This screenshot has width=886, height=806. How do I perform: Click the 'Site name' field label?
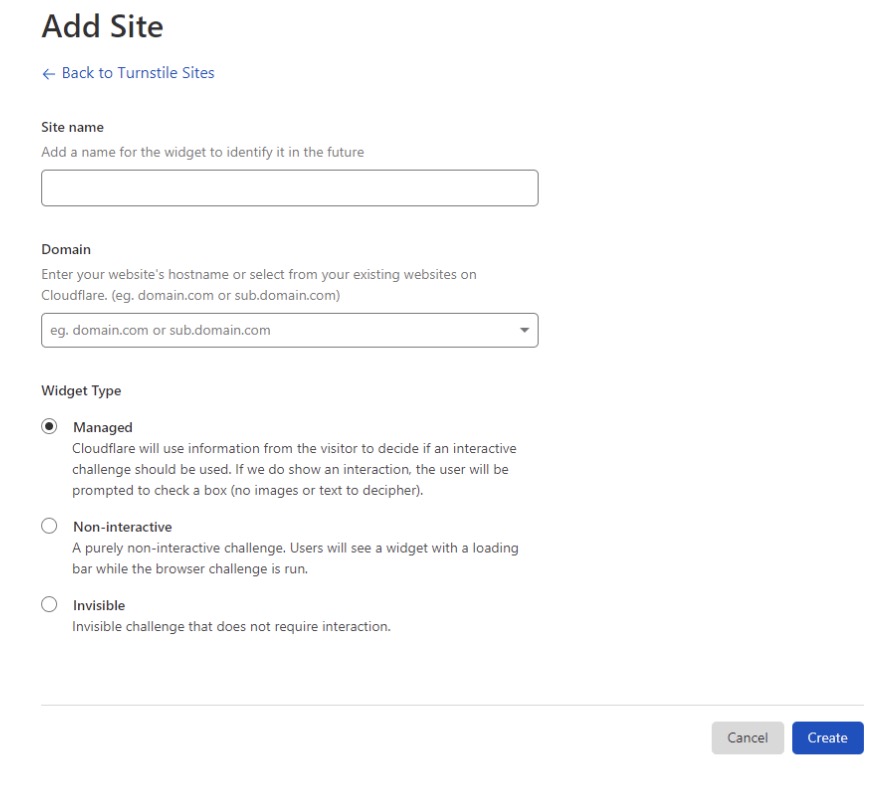click(72, 127)
